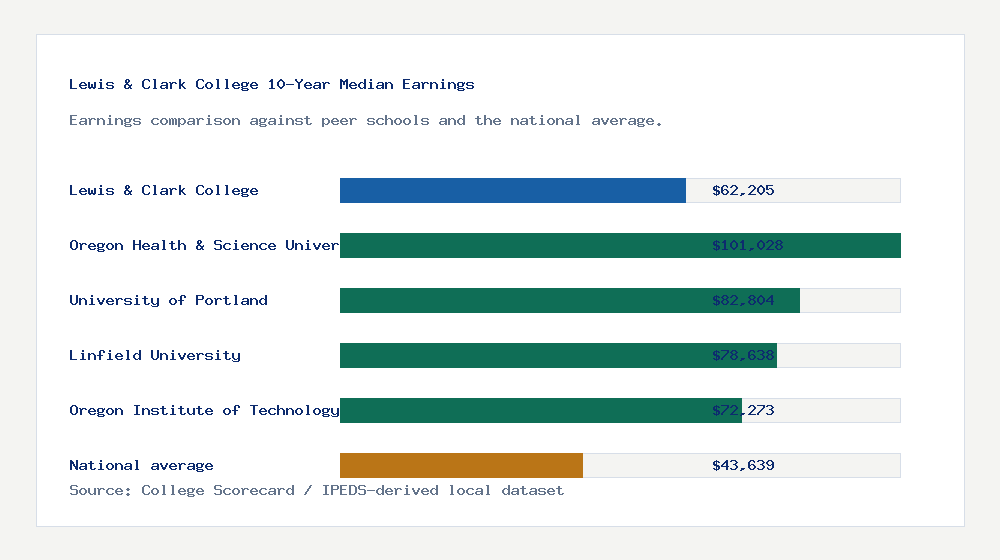This screenshot has height=560, width=1000.
Task: Select the "Oregon Institute of Technology" label
Action: pyautogui.click(x=204, y=410)
